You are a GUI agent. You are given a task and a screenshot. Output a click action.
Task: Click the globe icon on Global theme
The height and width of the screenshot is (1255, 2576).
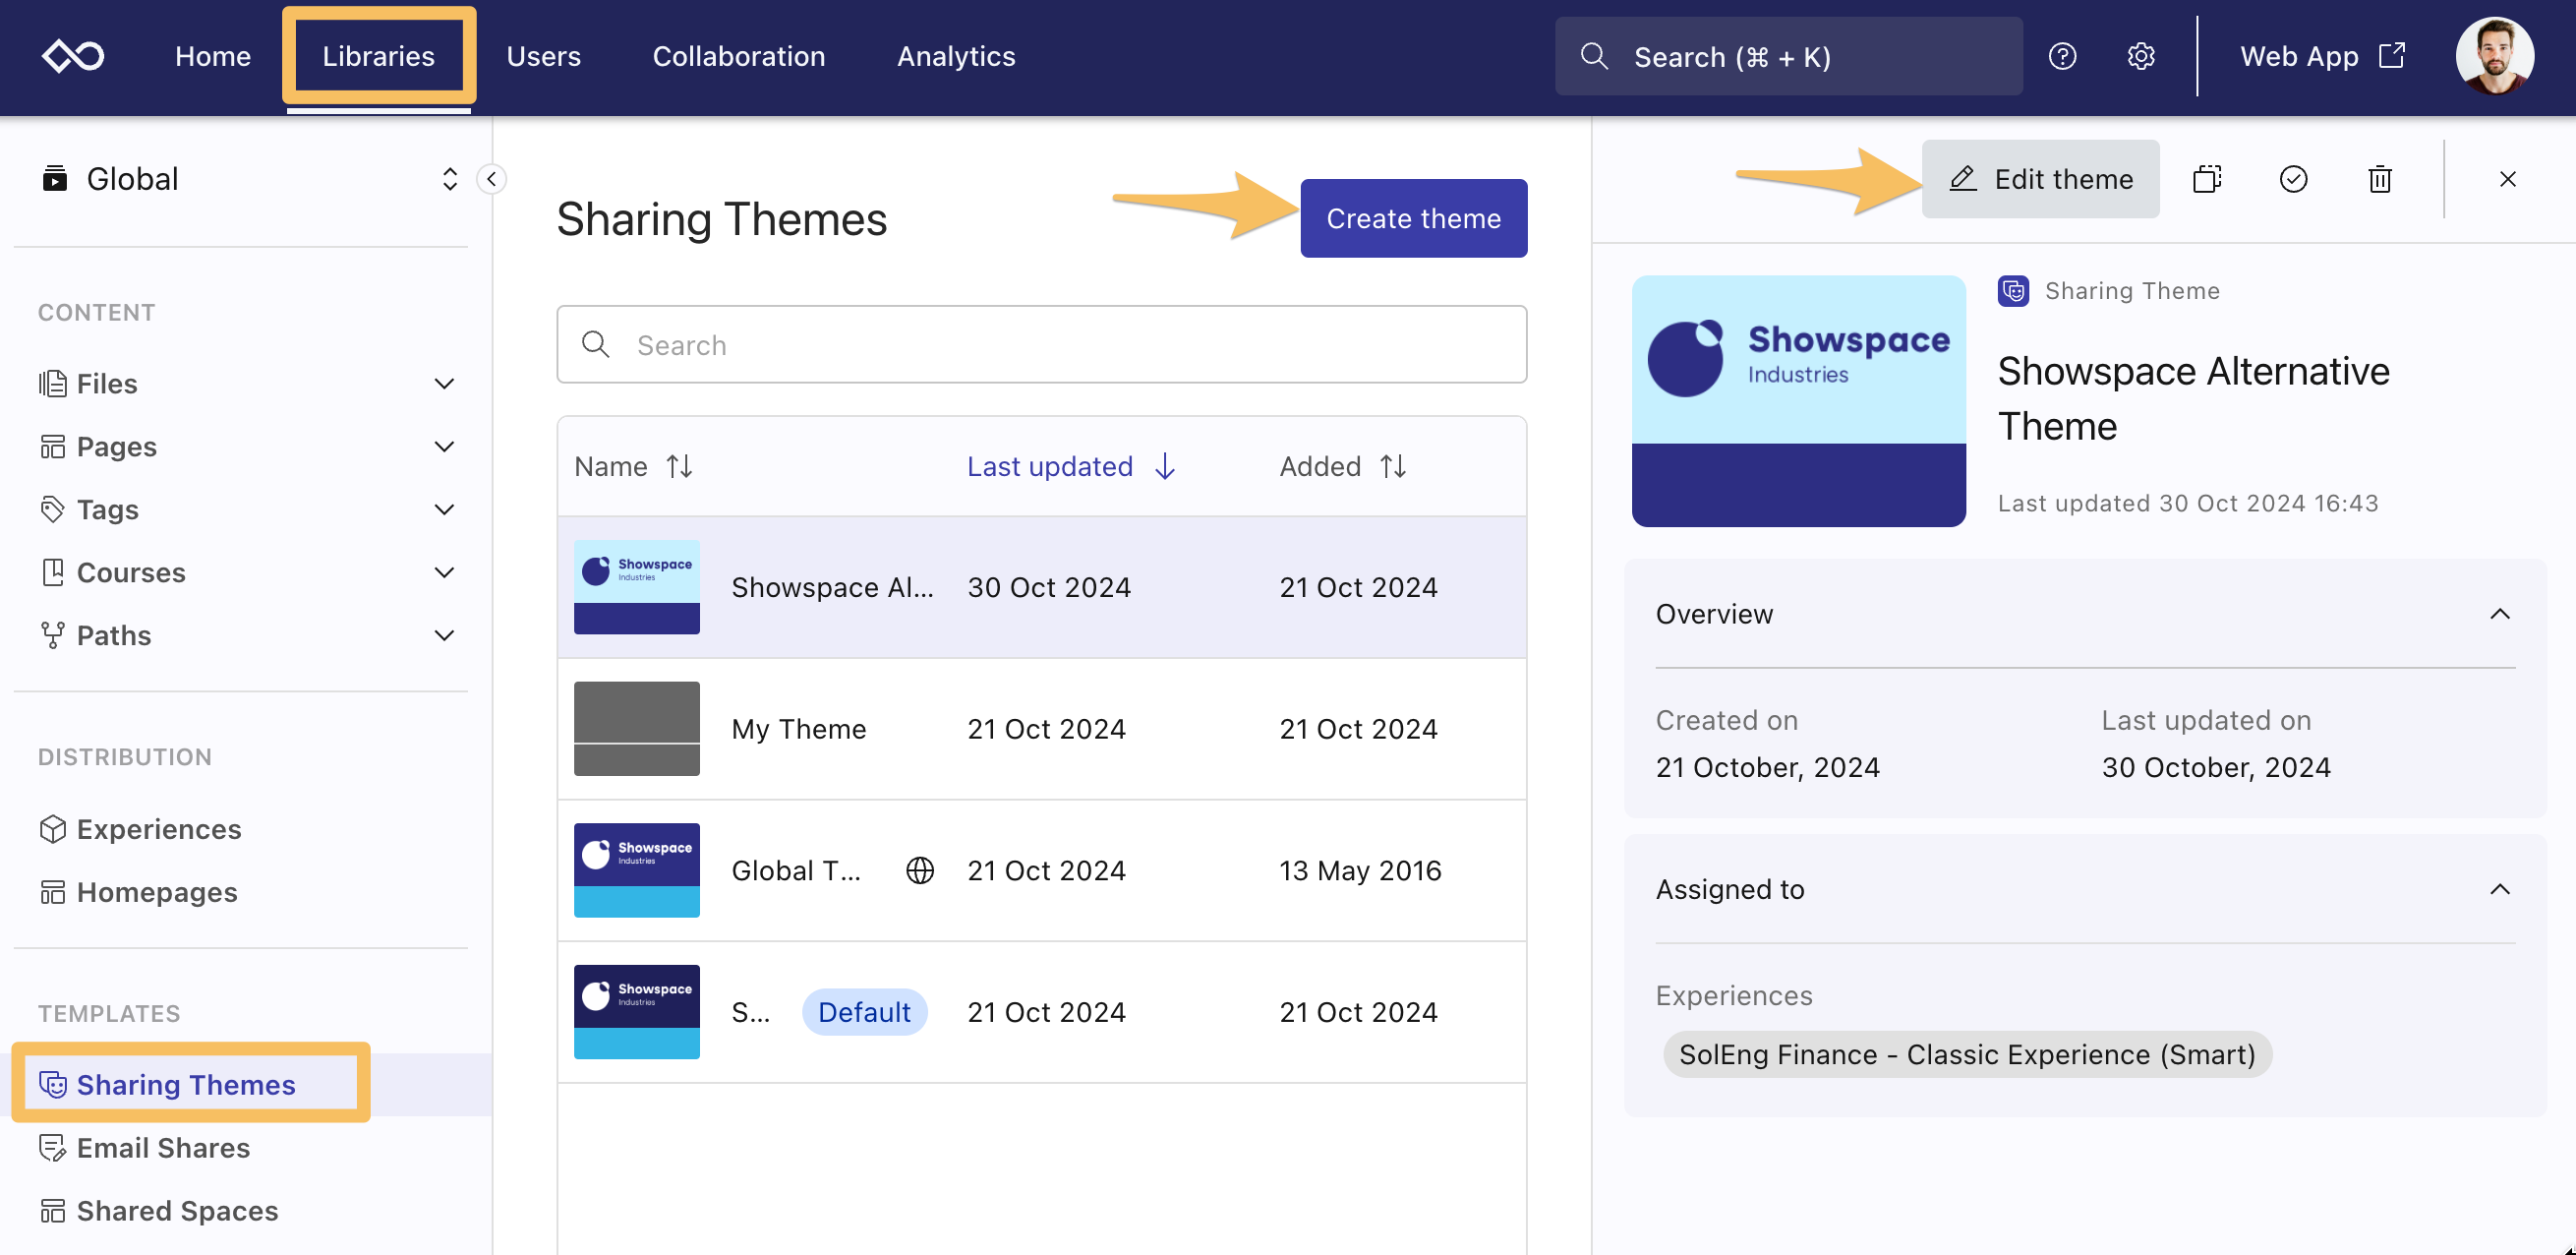tap(919, 870)
